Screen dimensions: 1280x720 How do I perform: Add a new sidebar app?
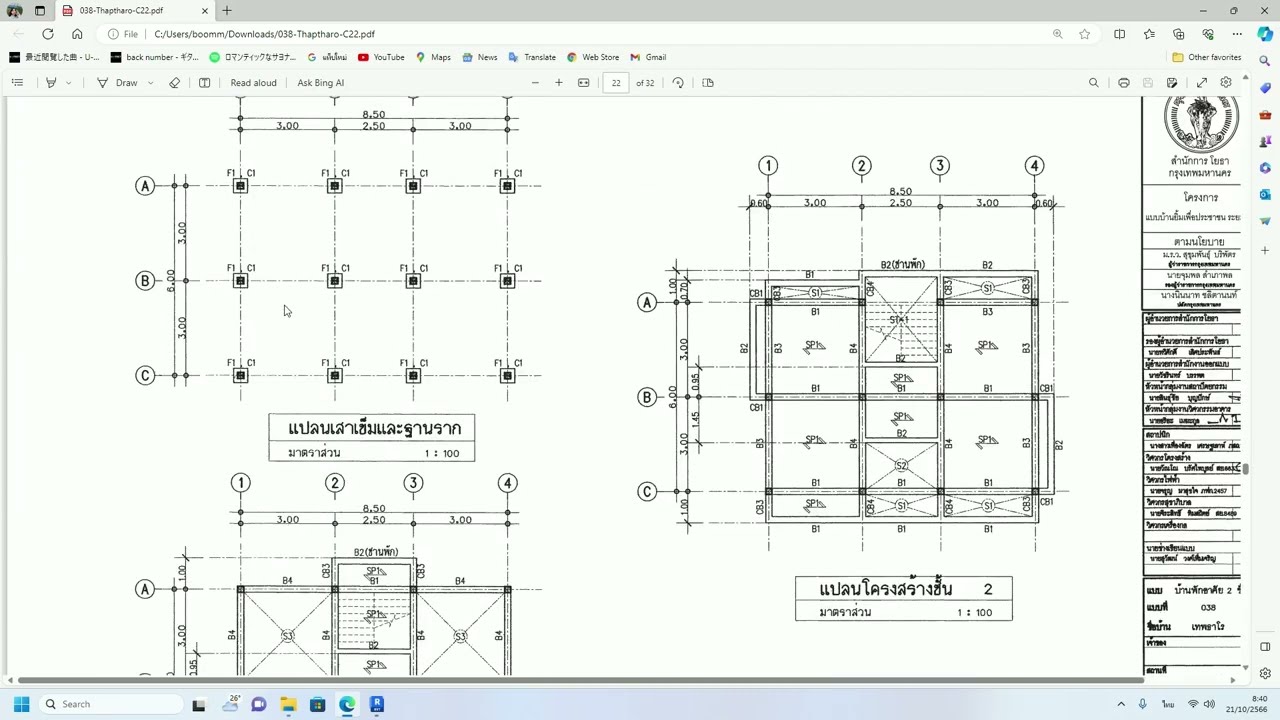[x=1265, y=250]
